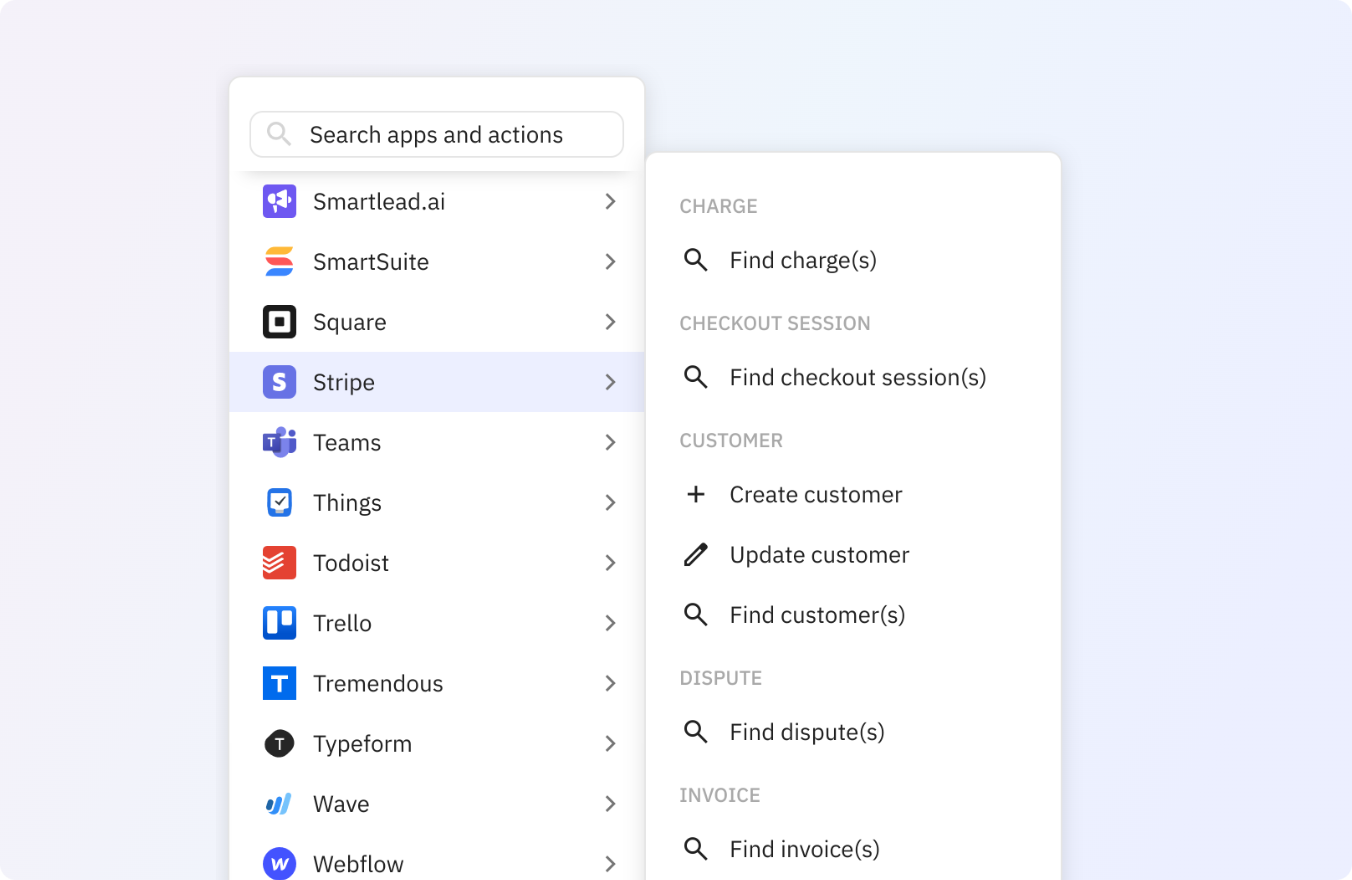Expand the SmartSuite chevron arrow
The image size is (1352, 880).
[610, 262]
